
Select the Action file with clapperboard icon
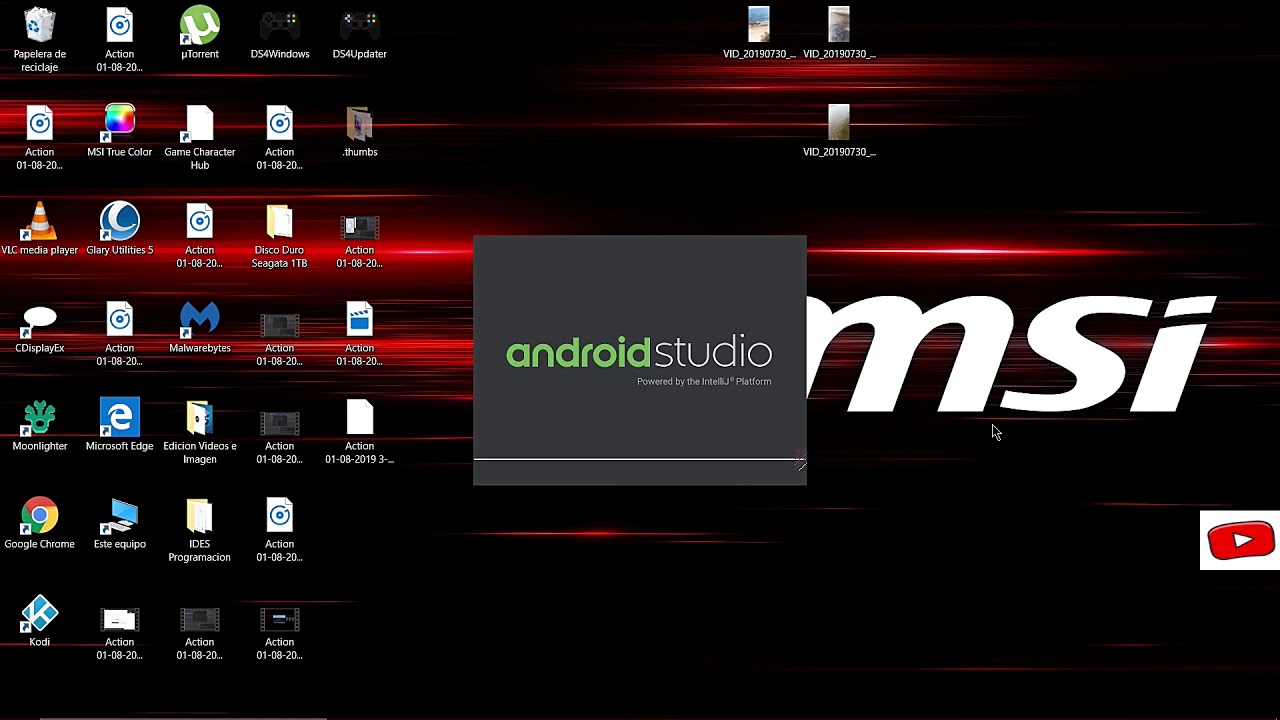click(360, 319)
